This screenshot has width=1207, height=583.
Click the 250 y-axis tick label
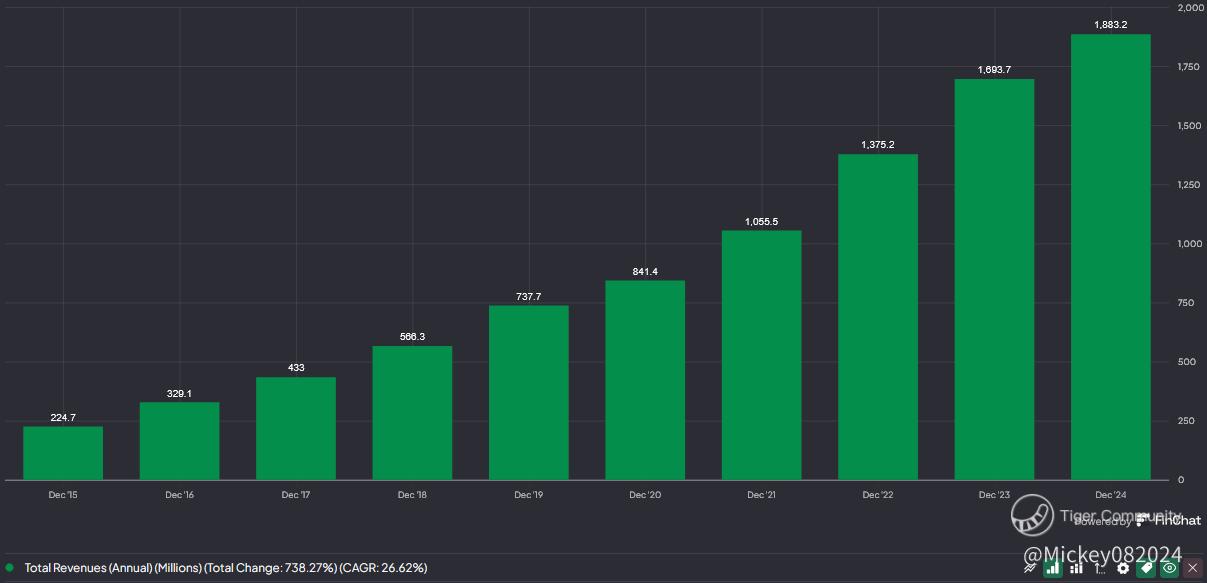pos(1185,420)
